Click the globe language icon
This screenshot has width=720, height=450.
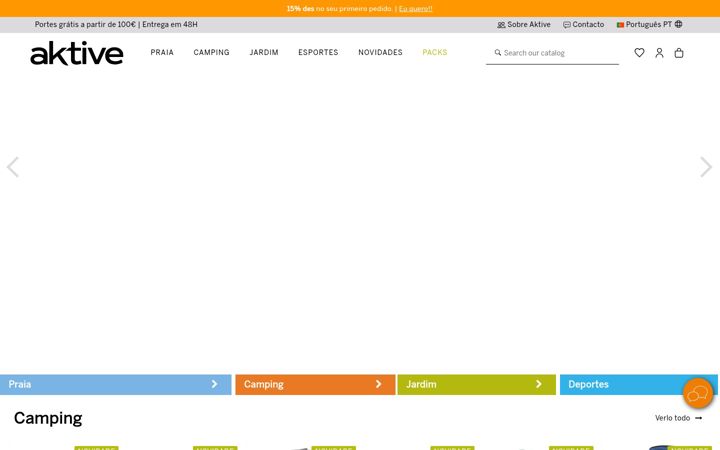pos(679,24)
